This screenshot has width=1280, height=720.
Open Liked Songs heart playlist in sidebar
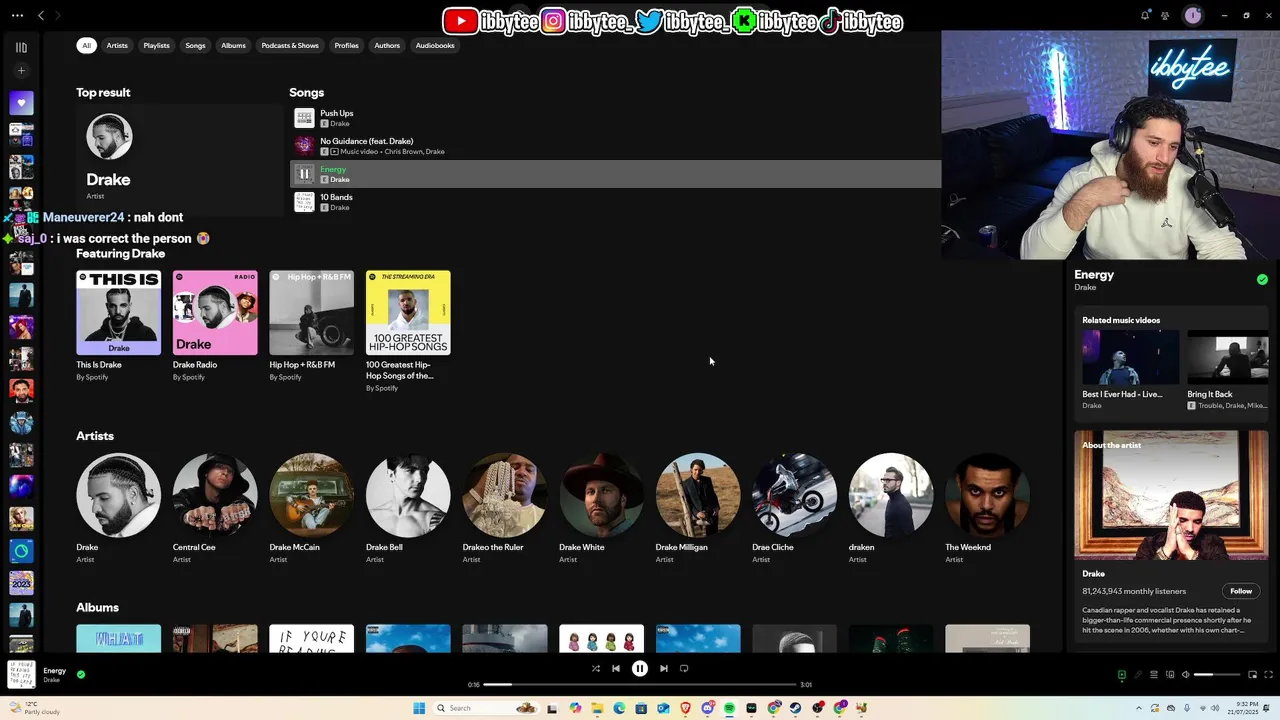(21, 103)
